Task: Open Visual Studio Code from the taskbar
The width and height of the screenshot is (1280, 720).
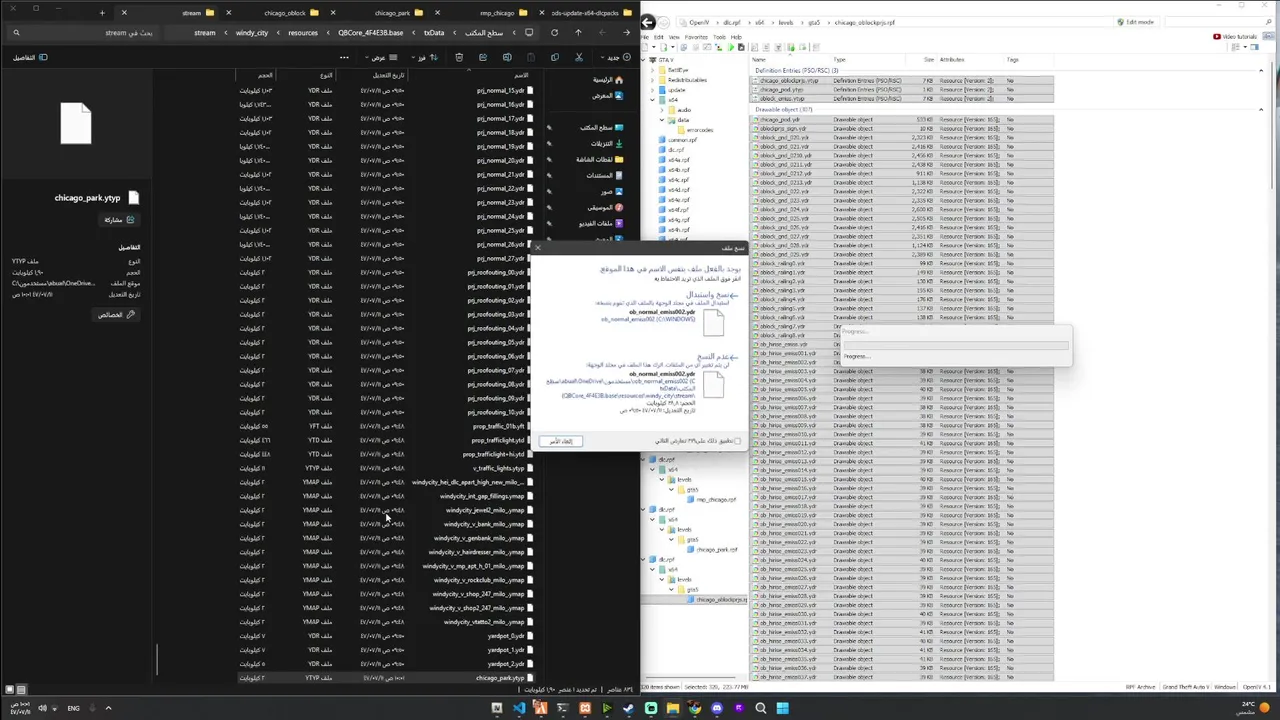Action: pyautogui.click(x=518, y=708)
